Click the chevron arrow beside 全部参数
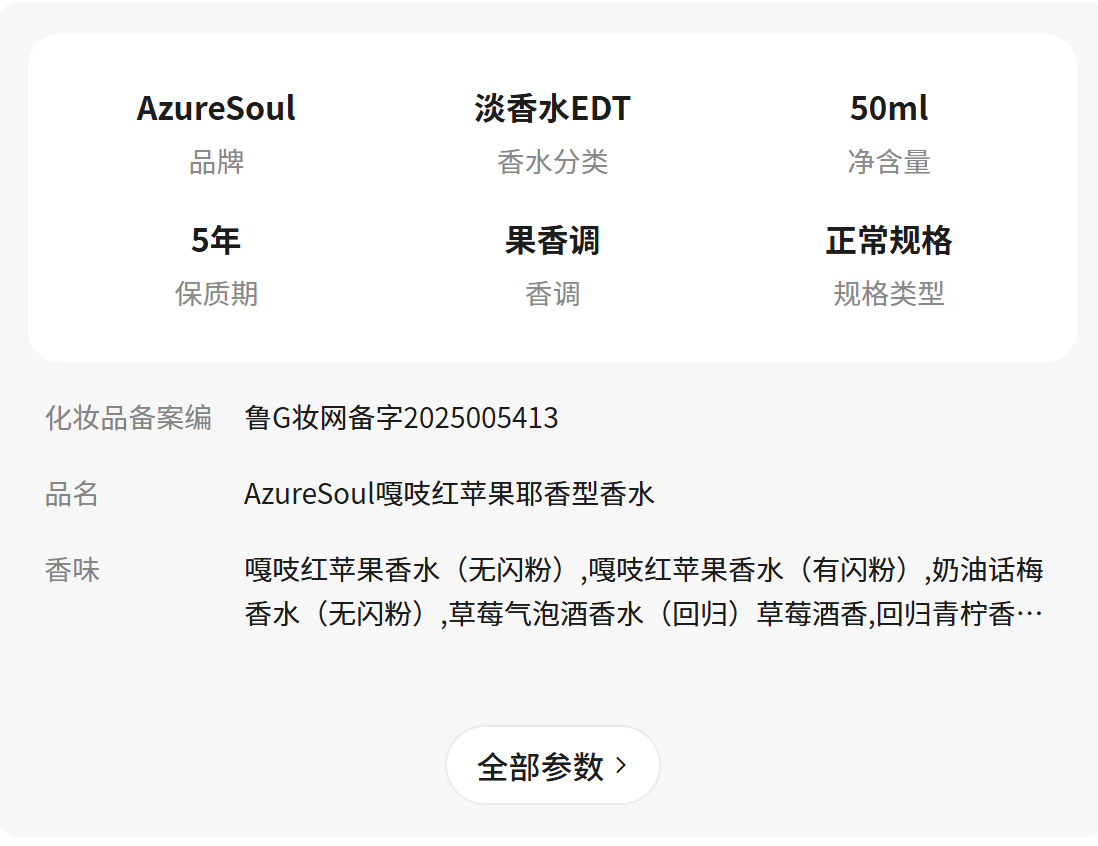The width and height of the screenshot is (1098, 846). 622,766
